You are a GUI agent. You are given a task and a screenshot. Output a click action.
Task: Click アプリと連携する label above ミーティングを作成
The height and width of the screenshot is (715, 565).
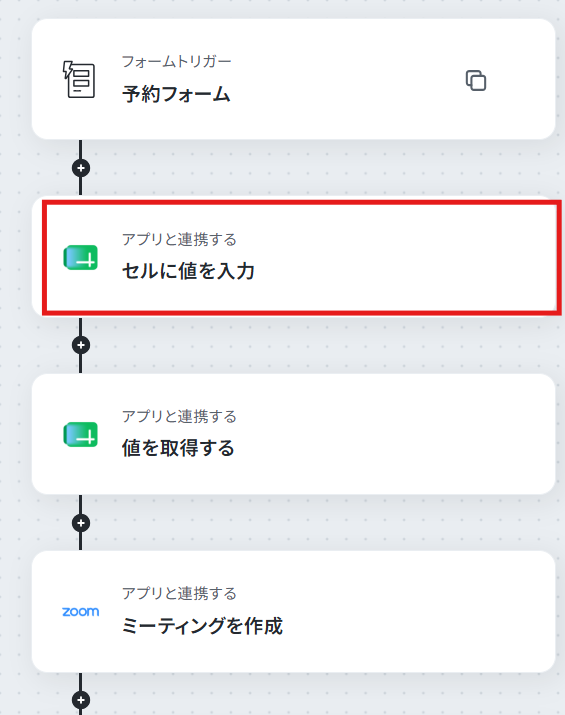179,593
